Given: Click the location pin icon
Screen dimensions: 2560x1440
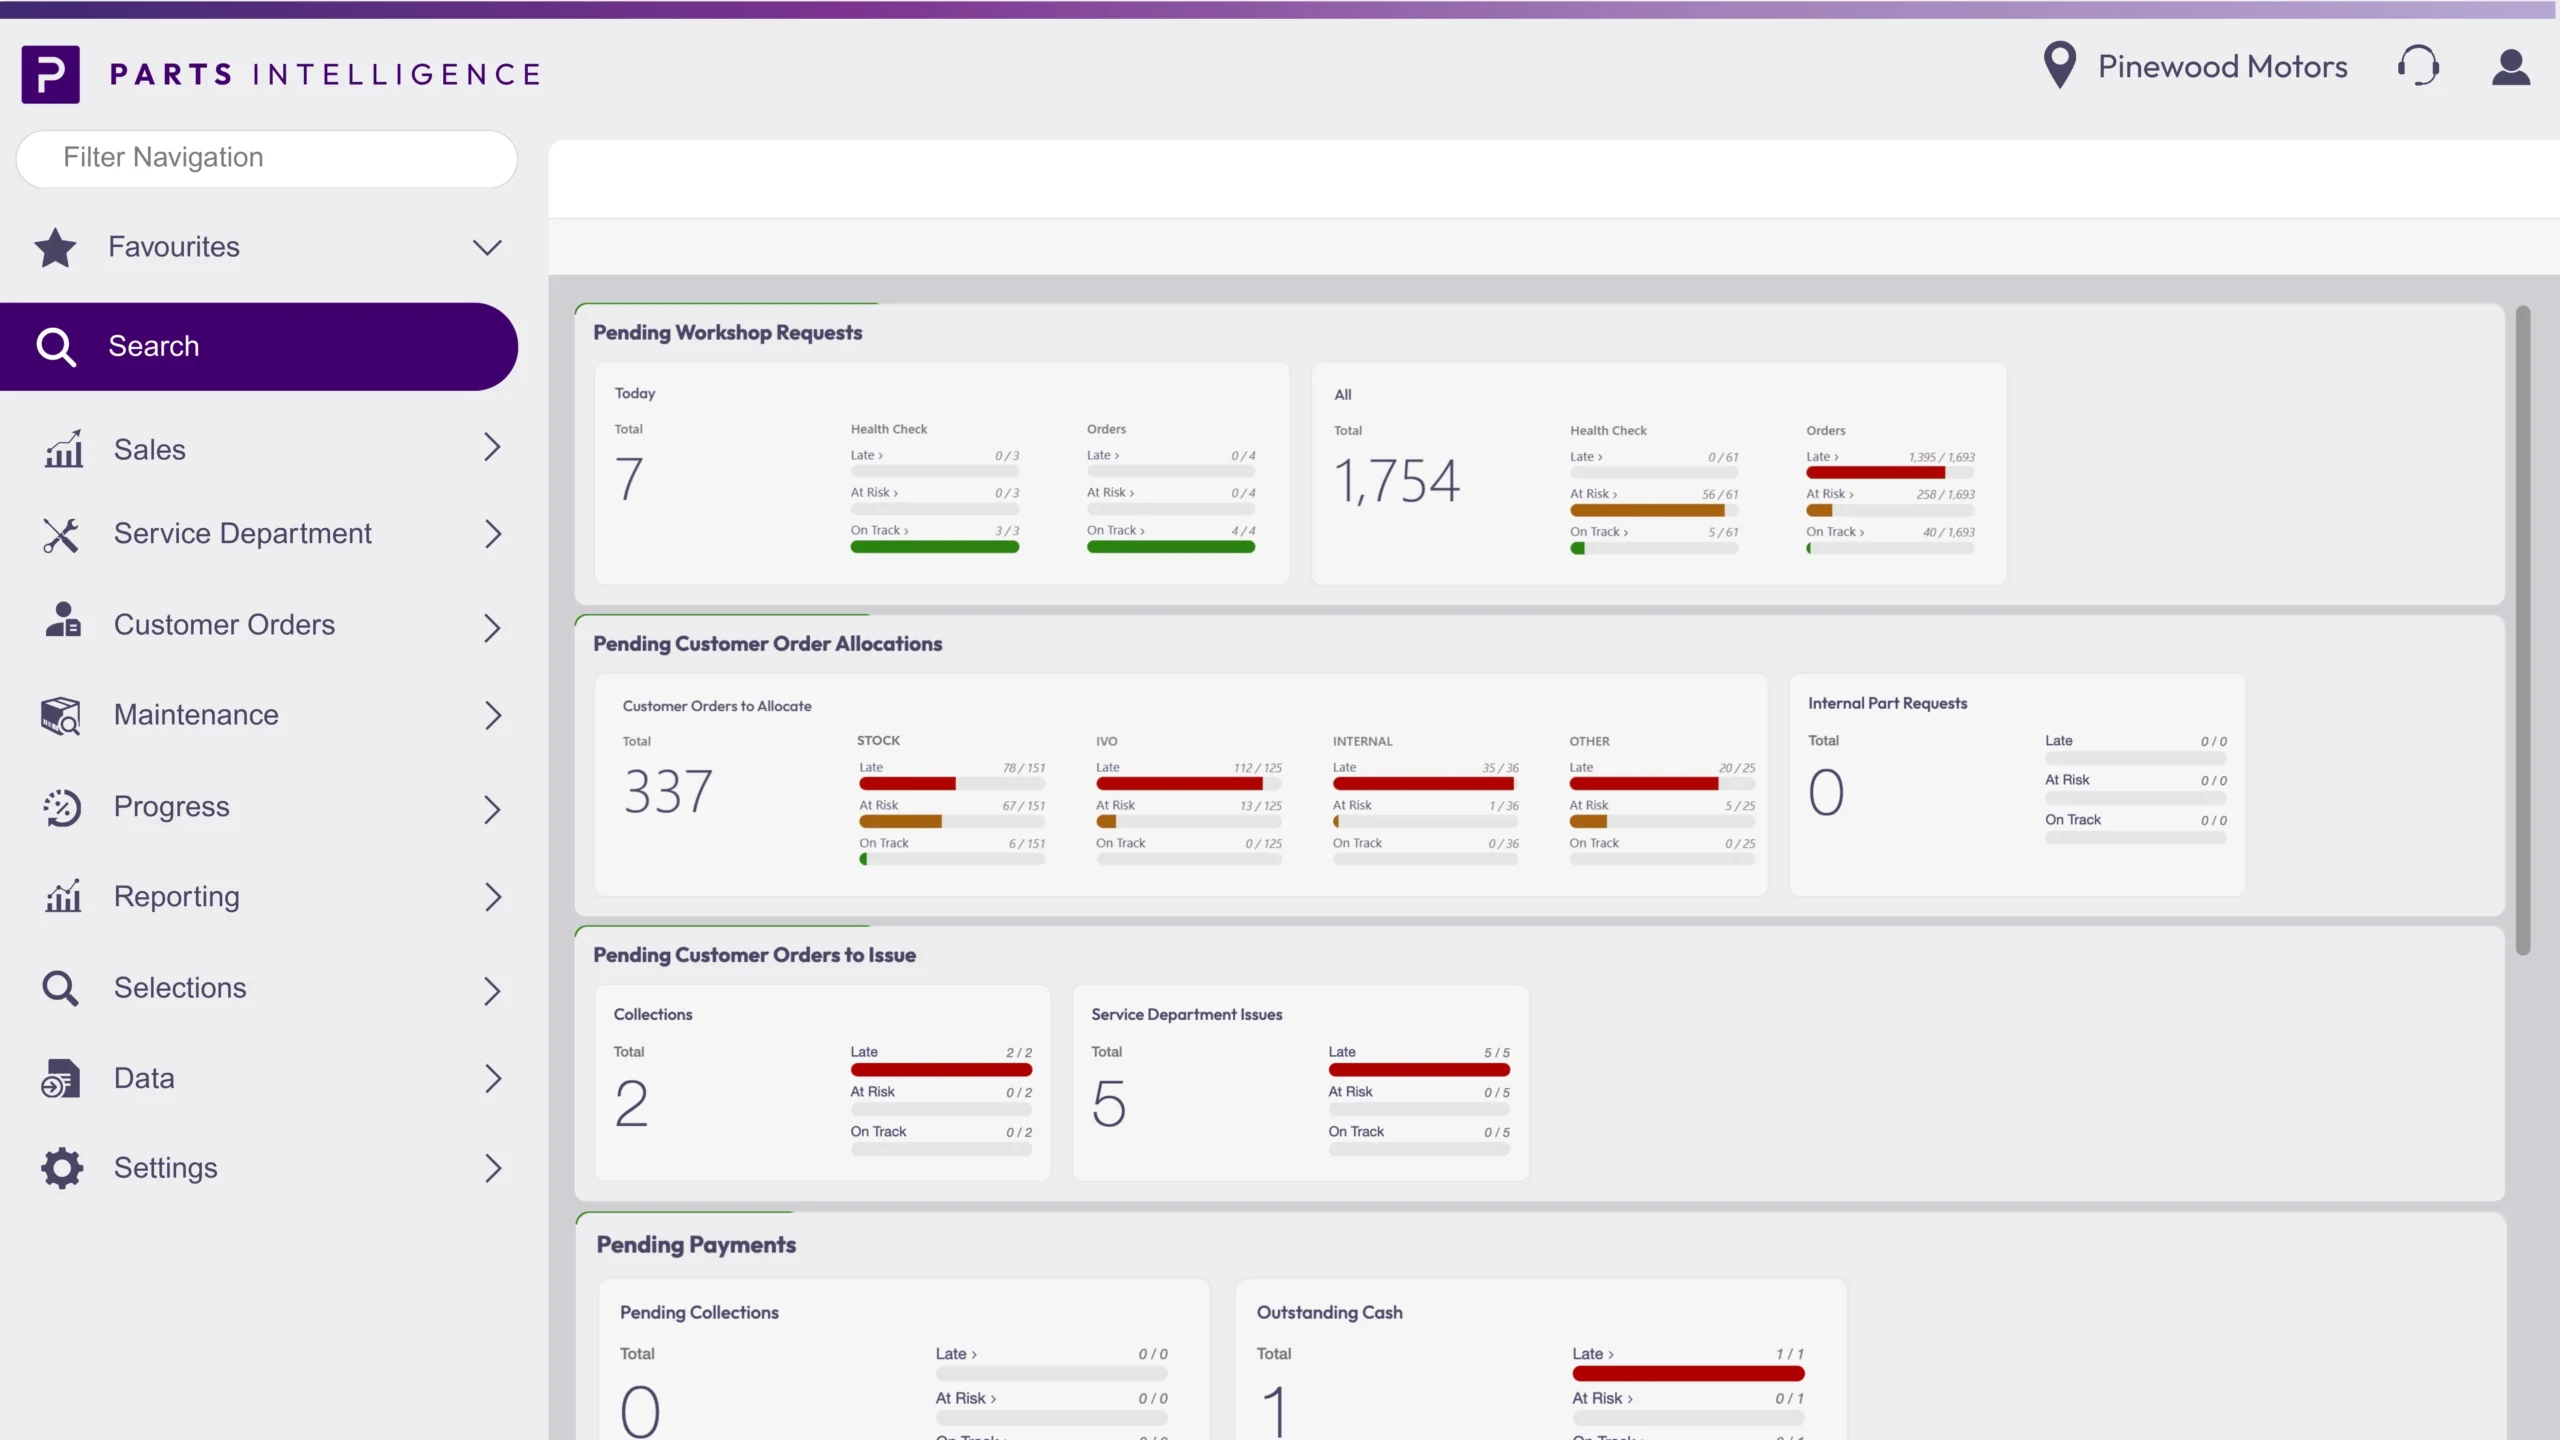Looking at the screenshot, I should click(2059, 66).
